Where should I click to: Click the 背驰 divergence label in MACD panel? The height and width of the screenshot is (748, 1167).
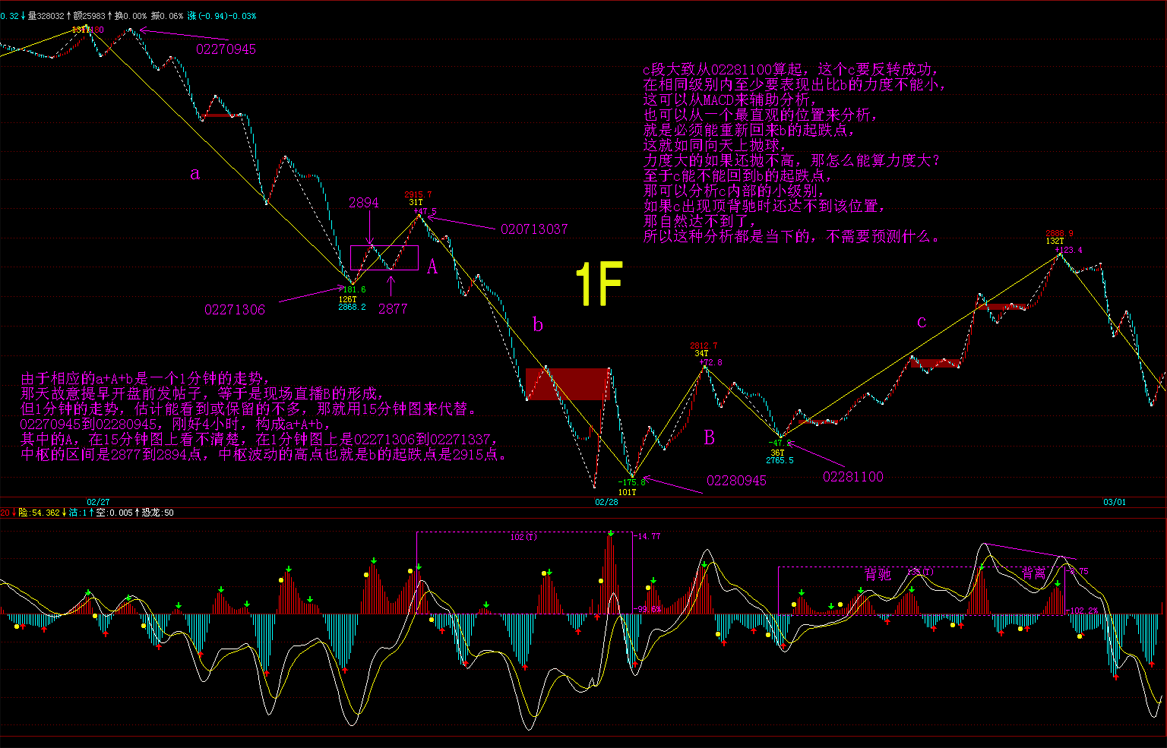click(x=878, y=575)
